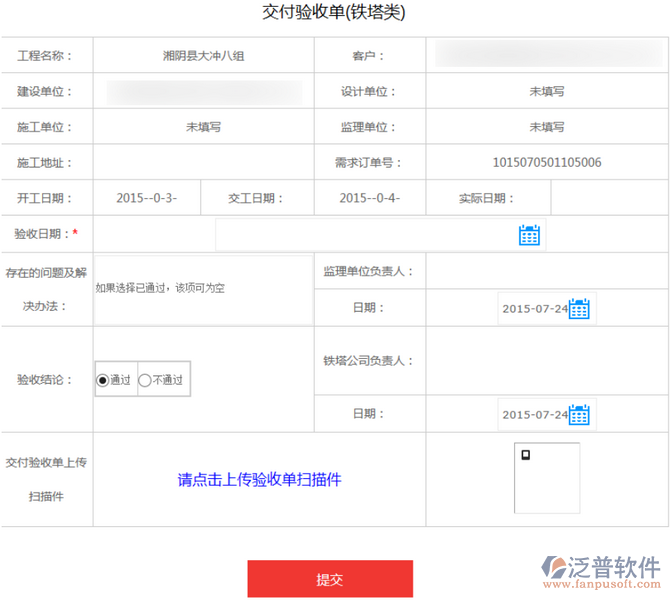Click the 开工日期 value 2015--0-3-
The image size is (671, 600).
tap(147, 198)
